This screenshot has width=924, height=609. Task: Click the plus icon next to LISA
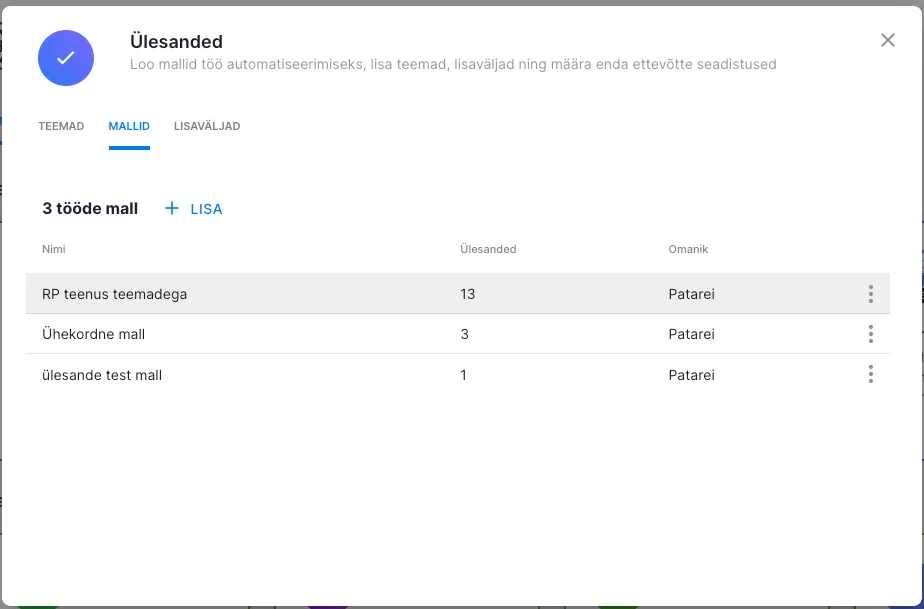[172, 208]
